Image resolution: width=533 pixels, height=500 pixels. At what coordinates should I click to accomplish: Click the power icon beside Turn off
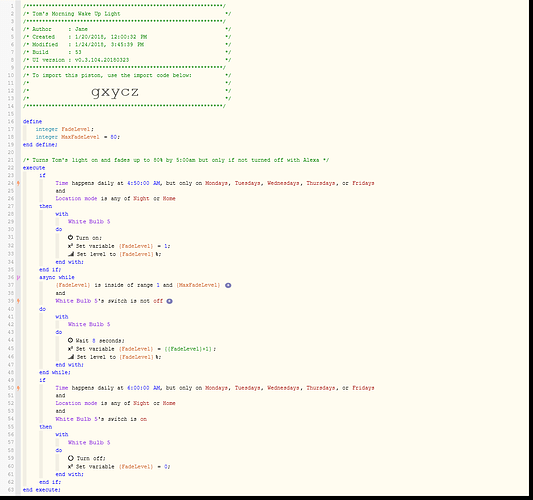coord(71,458)
